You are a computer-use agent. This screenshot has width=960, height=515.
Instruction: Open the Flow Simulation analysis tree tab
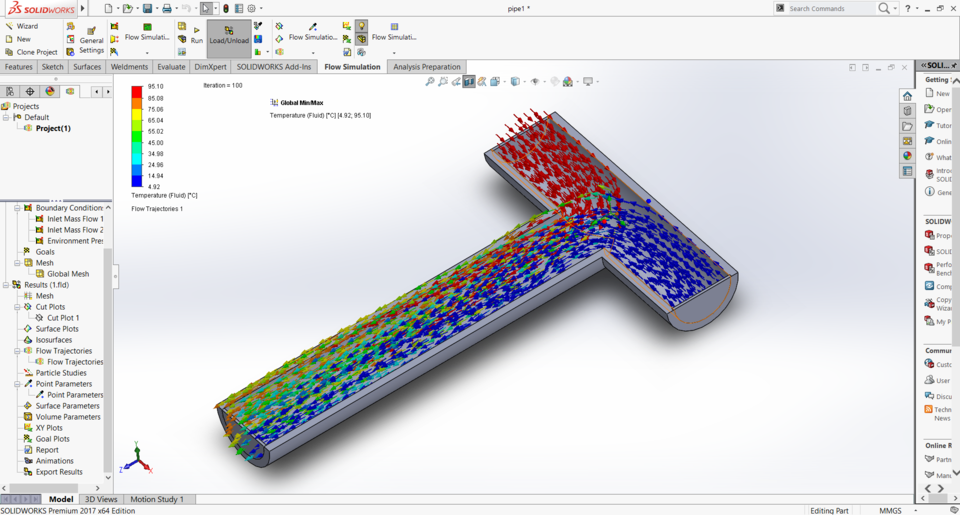[x=70, y=91]
